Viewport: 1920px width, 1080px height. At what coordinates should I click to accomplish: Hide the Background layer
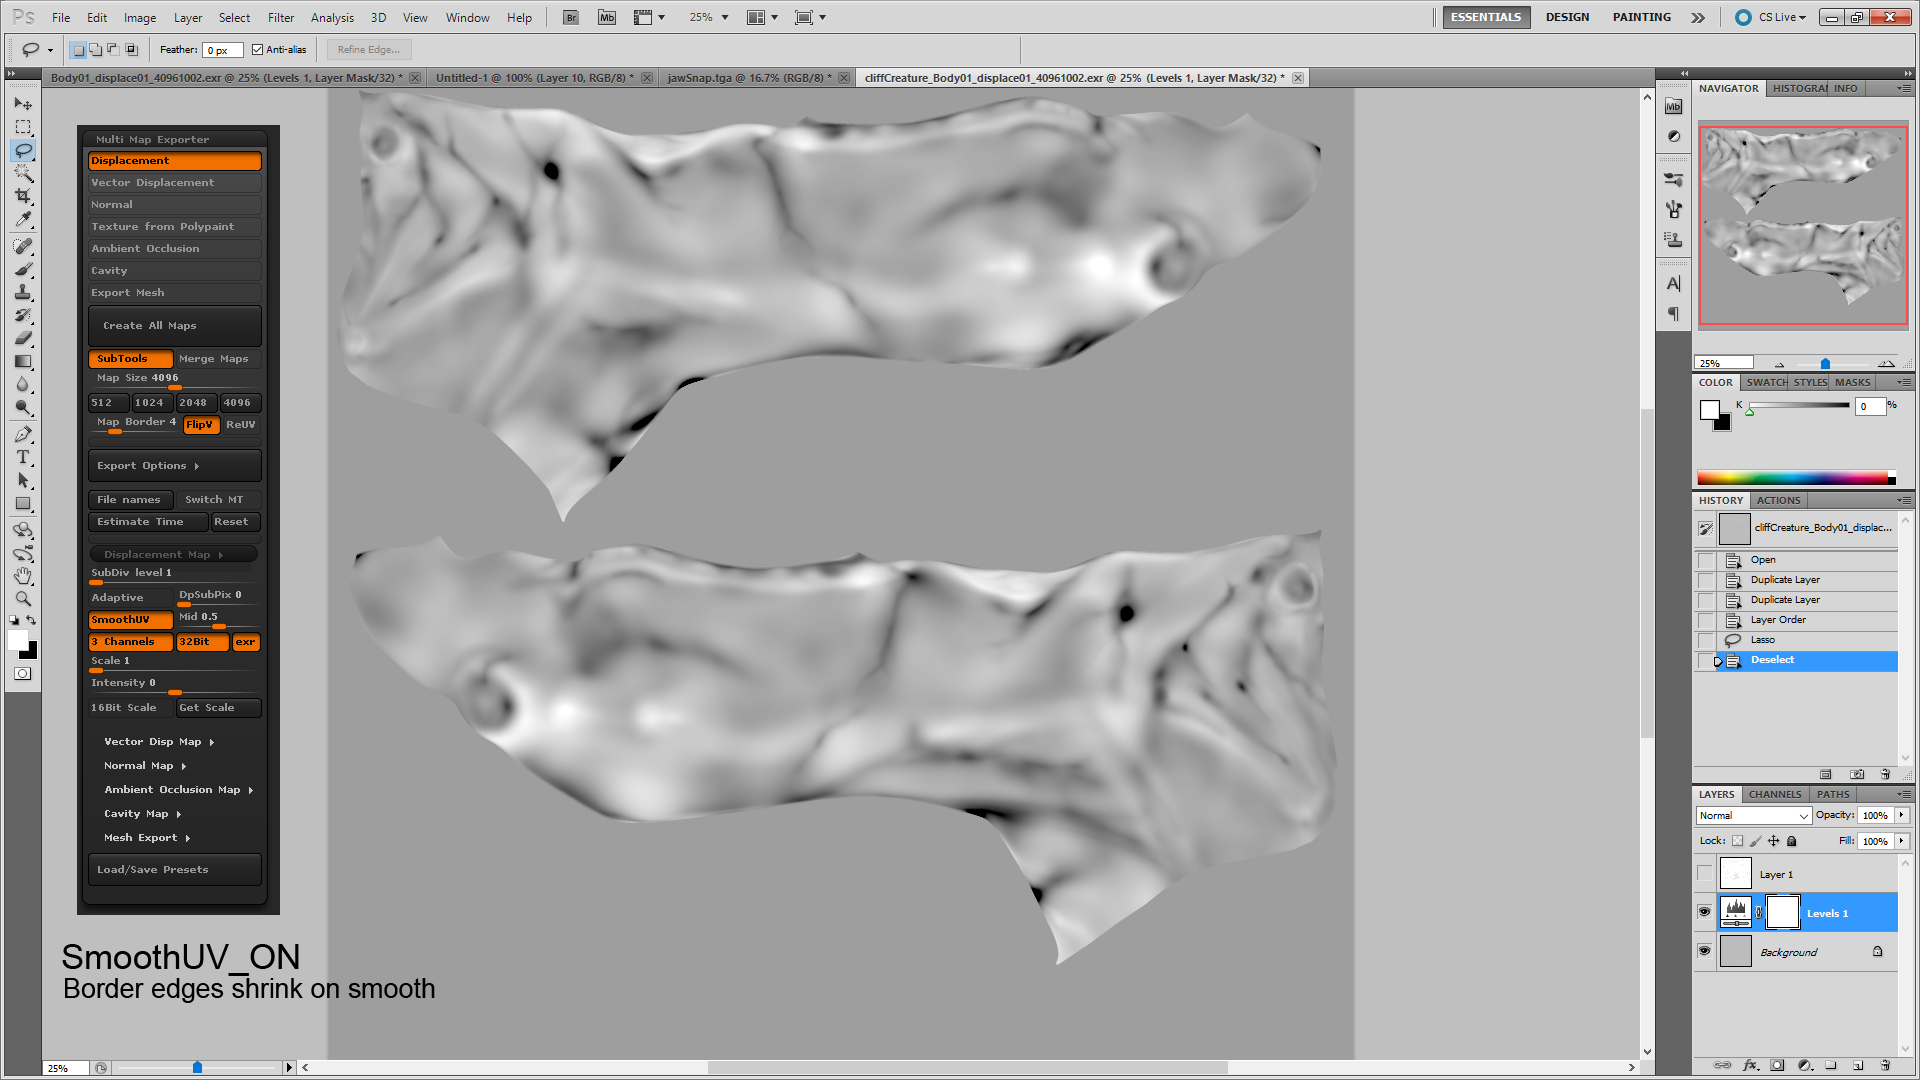pos(1705,951)
